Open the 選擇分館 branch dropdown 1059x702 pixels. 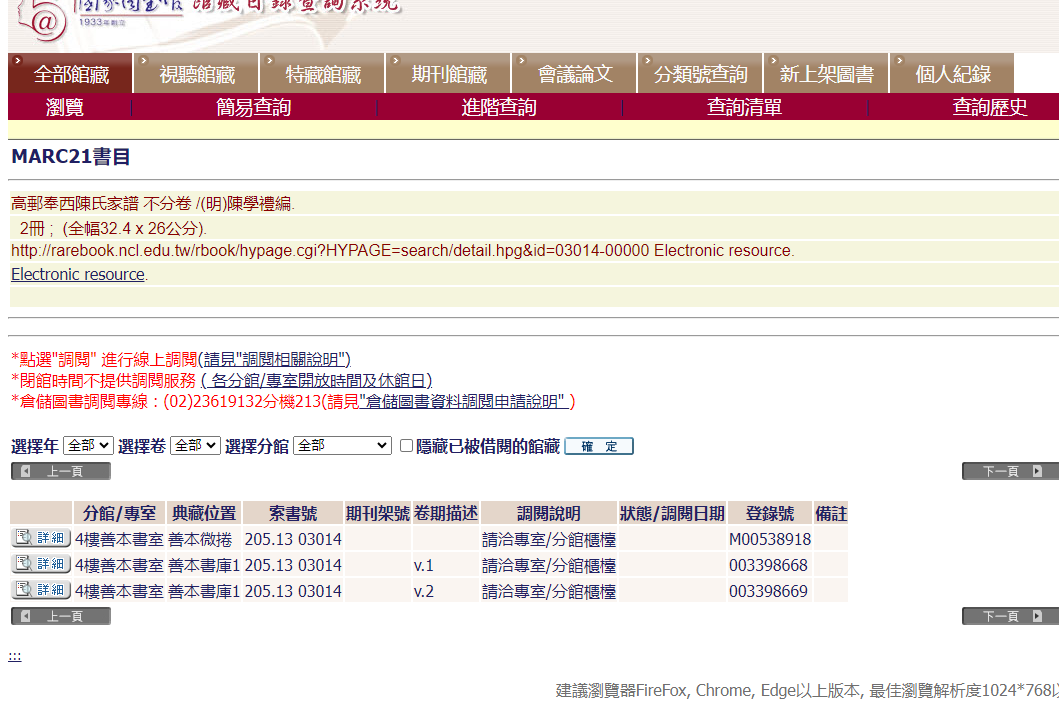tap(340, 445)
